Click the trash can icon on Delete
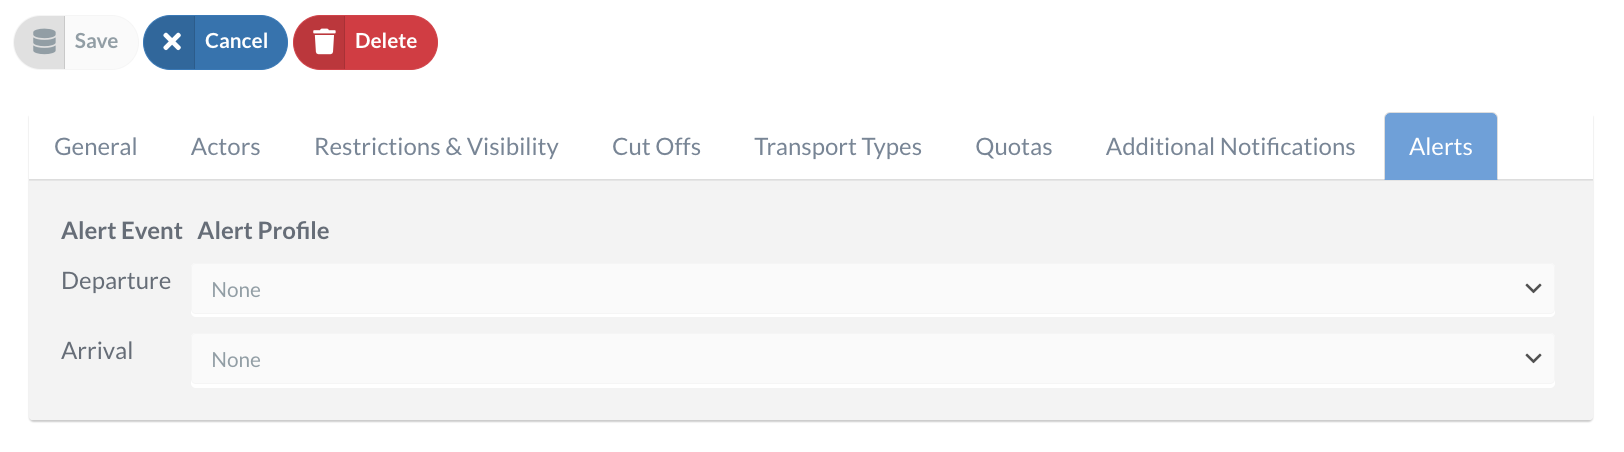1624x452 pixels. point(324,41)
